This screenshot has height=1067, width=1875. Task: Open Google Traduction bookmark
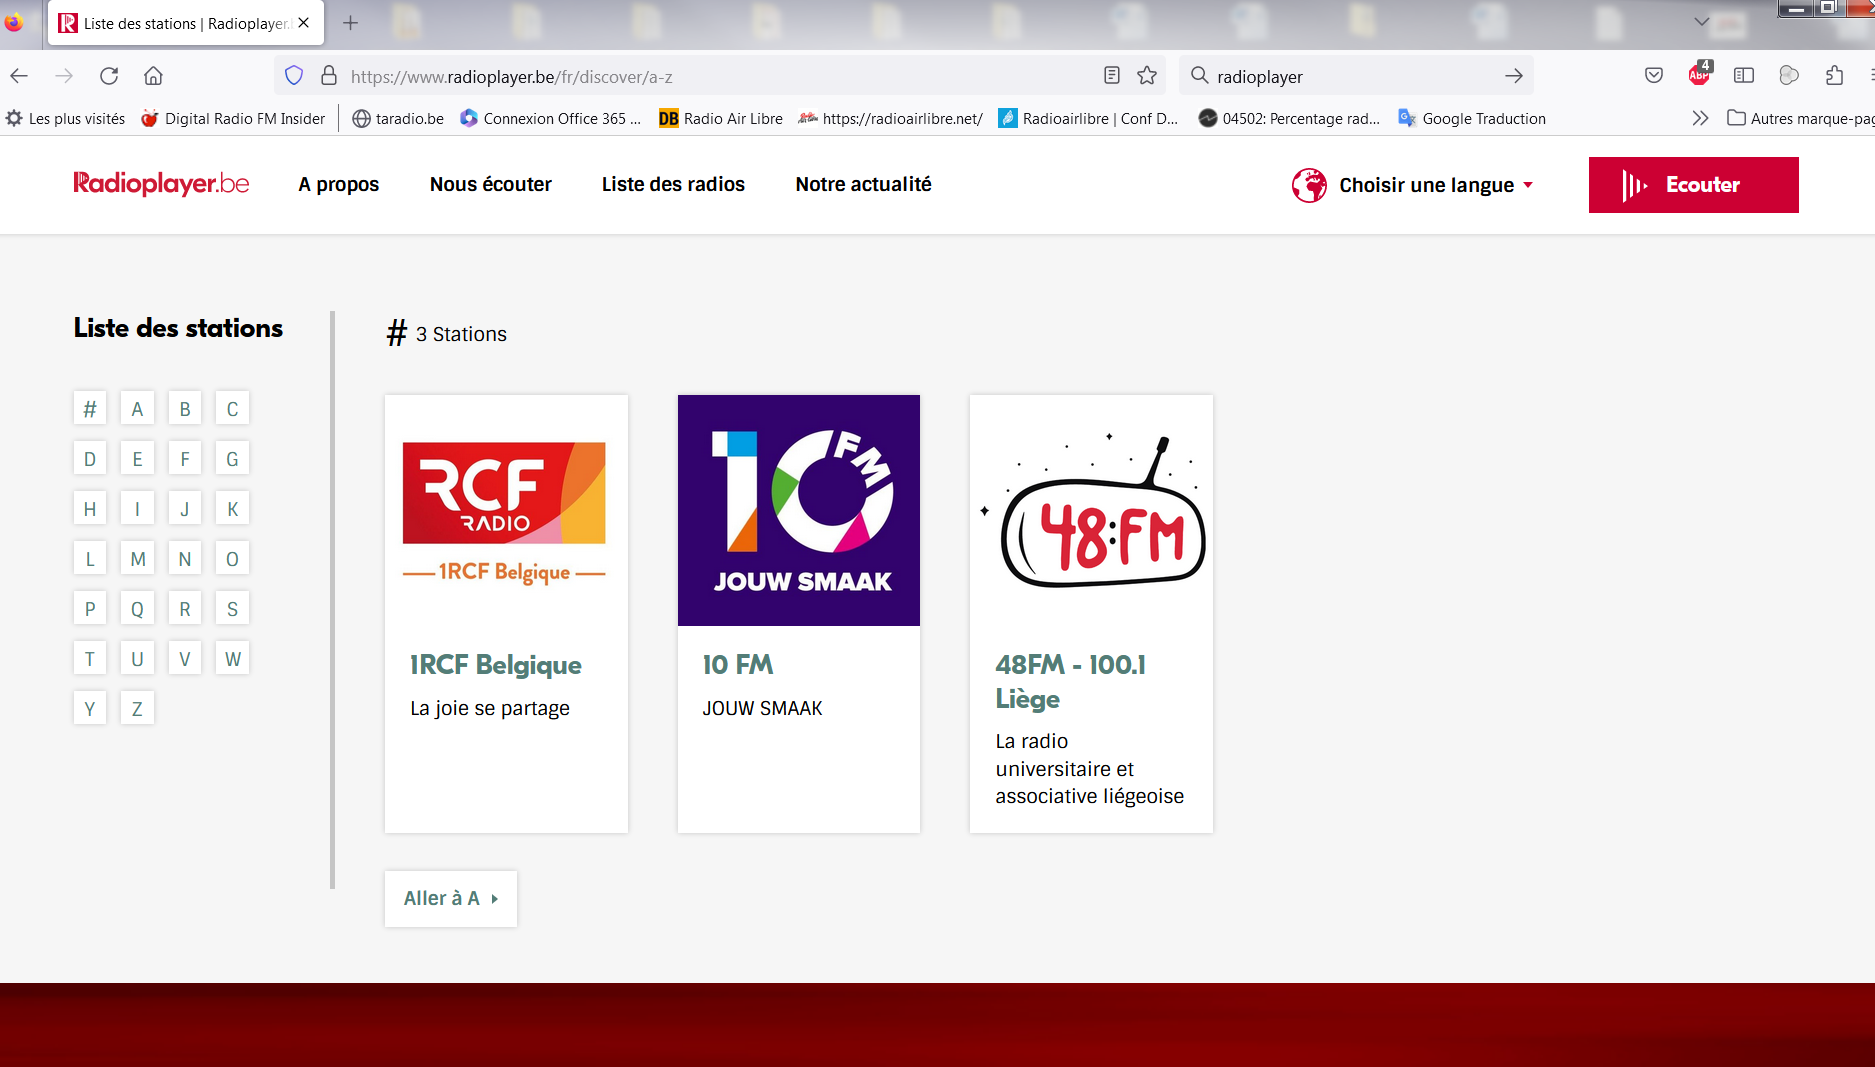[1472, 118]
